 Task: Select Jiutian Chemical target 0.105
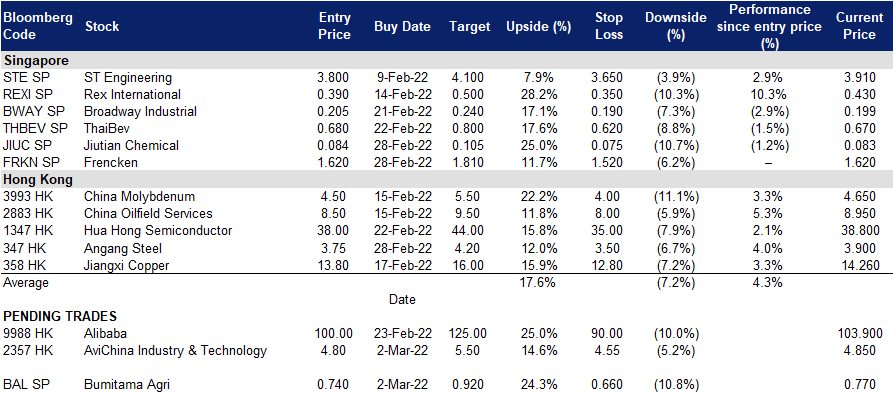pyautogui.click(x=469, y=146)
